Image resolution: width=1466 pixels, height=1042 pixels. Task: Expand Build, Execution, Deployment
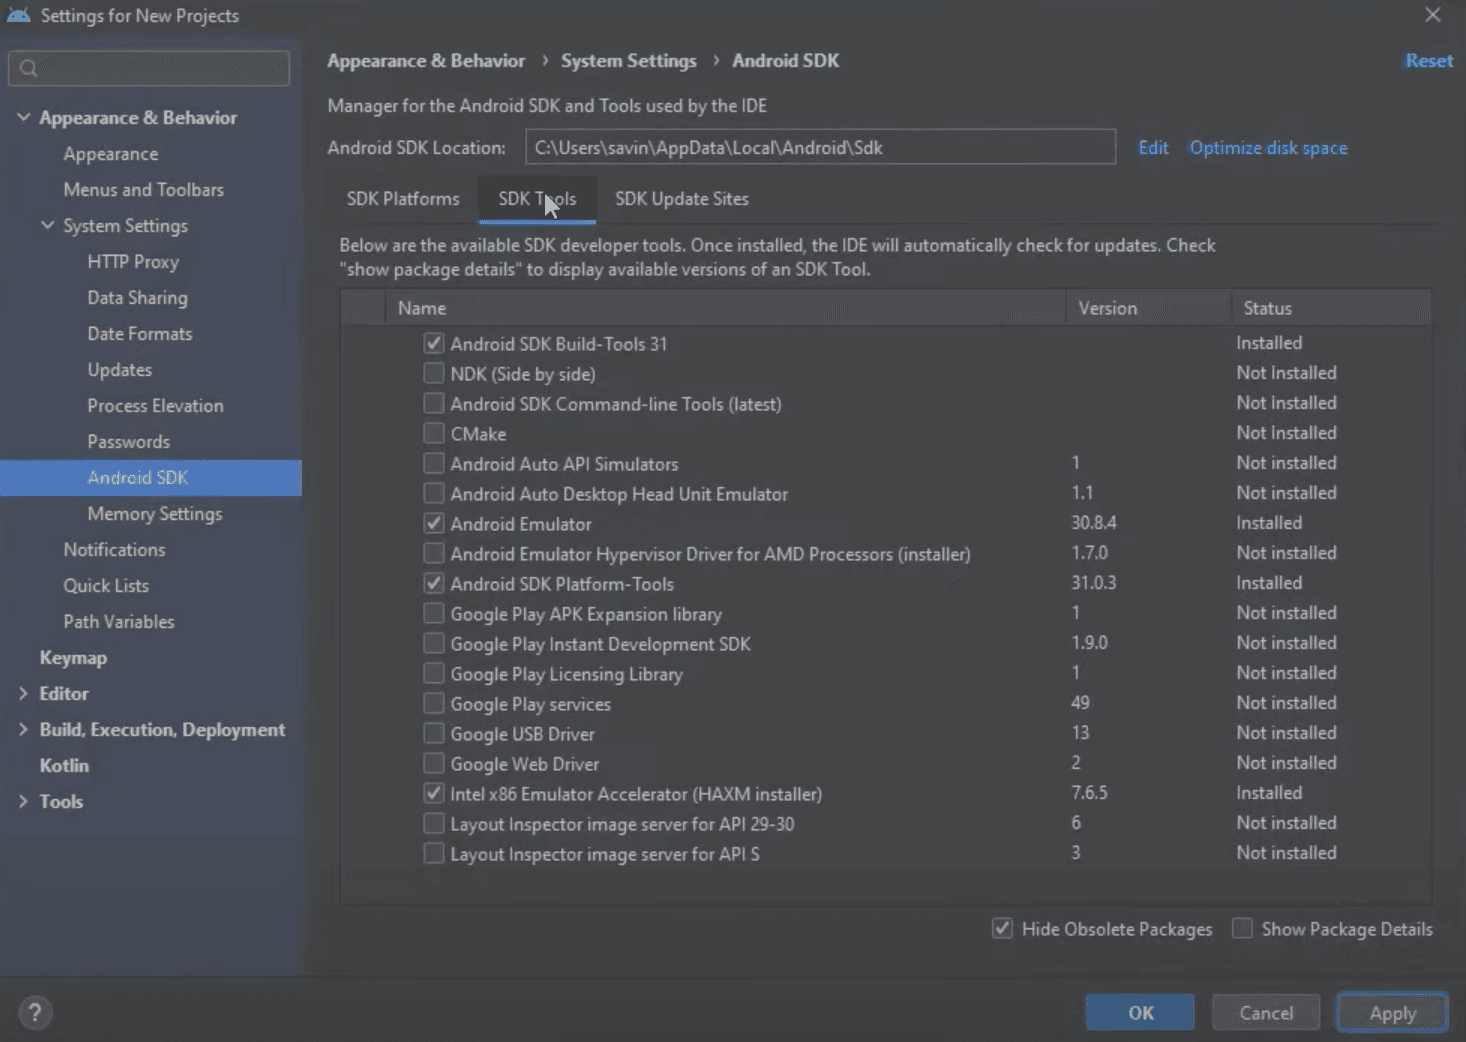click(24, 729)
